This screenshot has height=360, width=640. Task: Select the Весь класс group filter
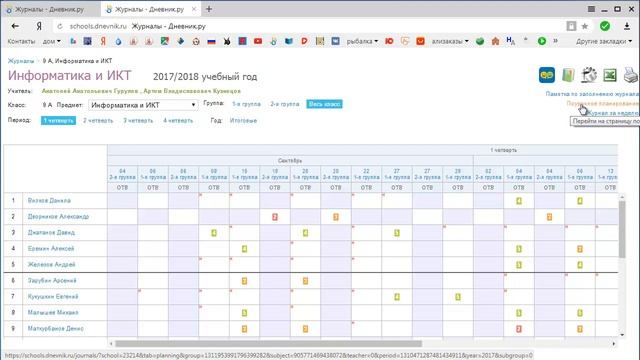[324, 104]
